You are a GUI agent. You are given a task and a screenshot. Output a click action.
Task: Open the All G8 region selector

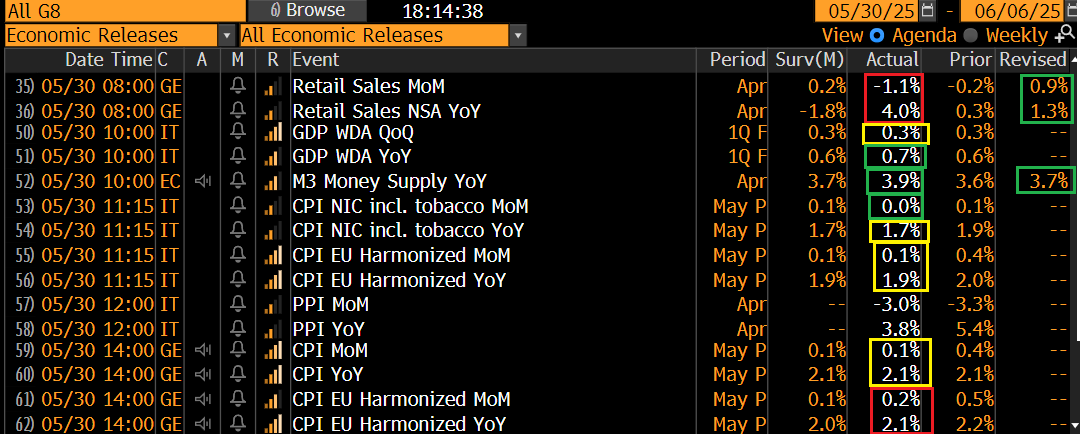coord(124,10)
